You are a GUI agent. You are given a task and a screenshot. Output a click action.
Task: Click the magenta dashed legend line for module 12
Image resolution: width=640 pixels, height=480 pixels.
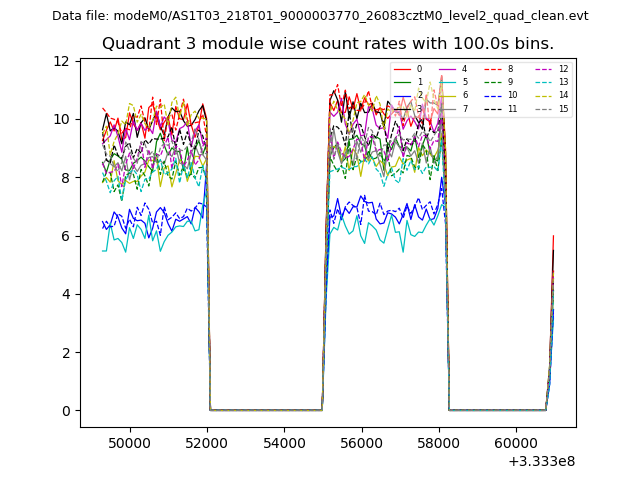542,69
